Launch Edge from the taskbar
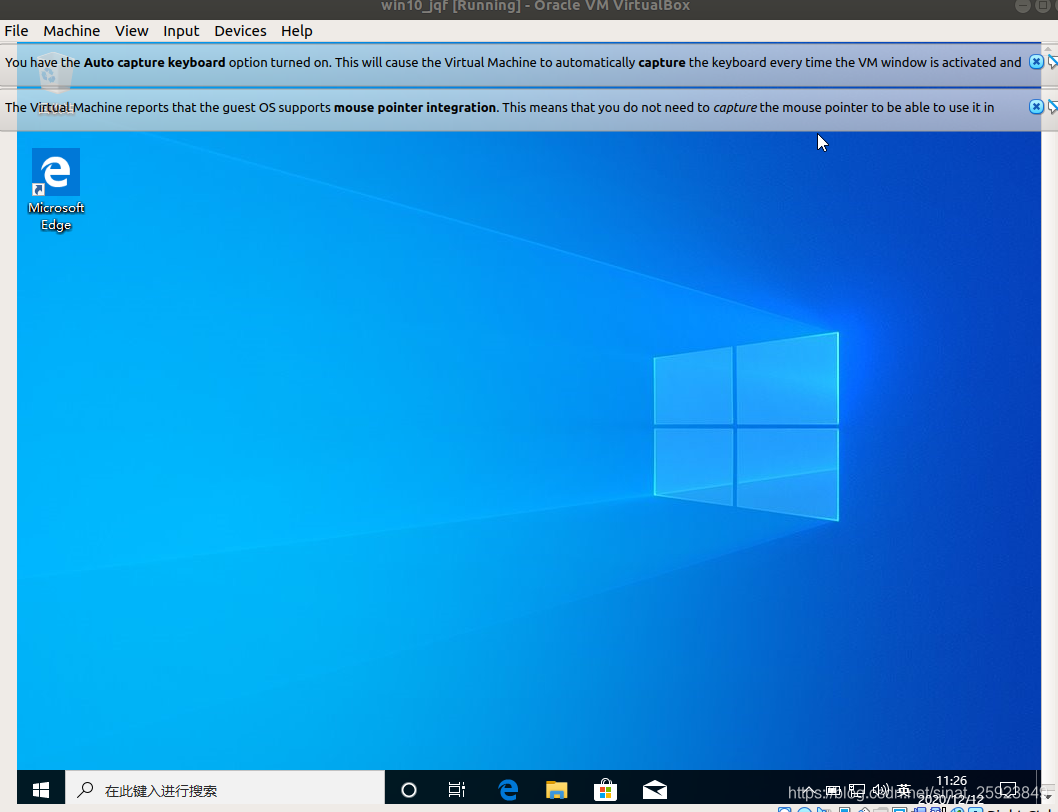The height and width of the screenshot is (812, 1058). [507, 790]
